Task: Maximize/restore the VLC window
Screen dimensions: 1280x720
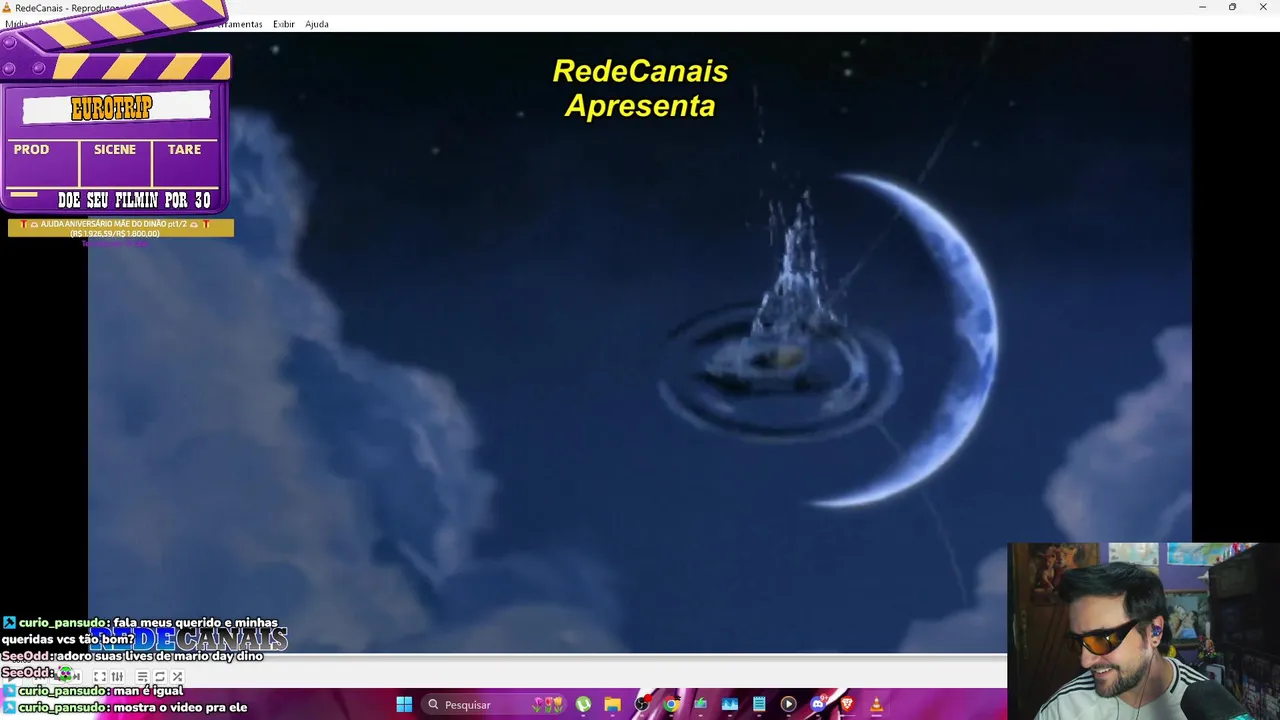Action: 1232,7
